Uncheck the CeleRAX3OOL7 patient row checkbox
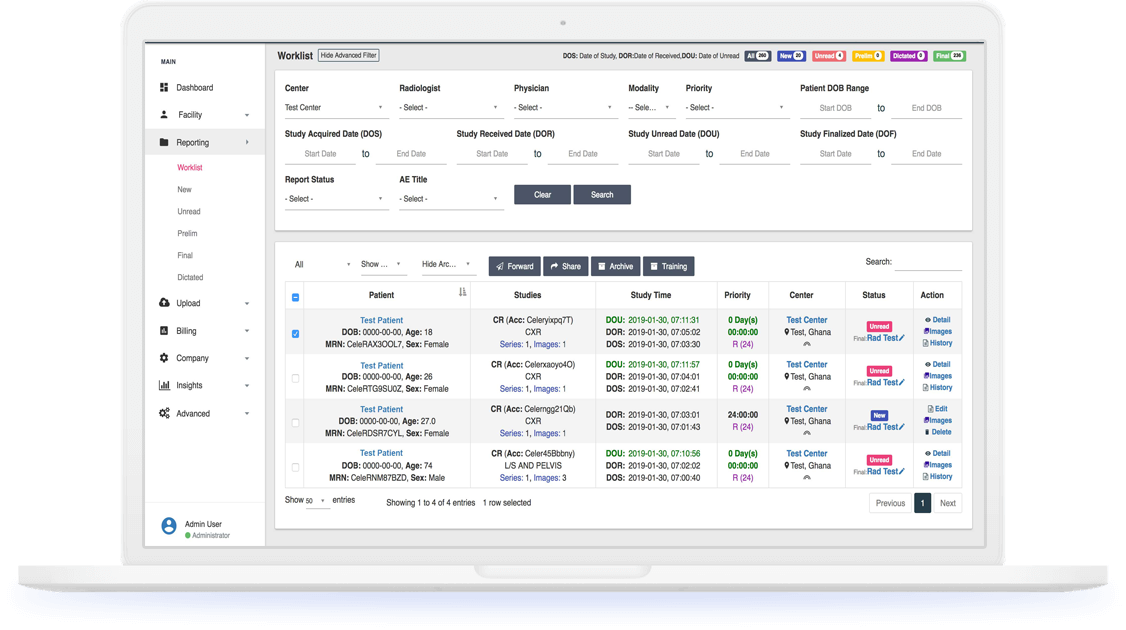This screenshot has height=630, width=1126. [295, 333]
